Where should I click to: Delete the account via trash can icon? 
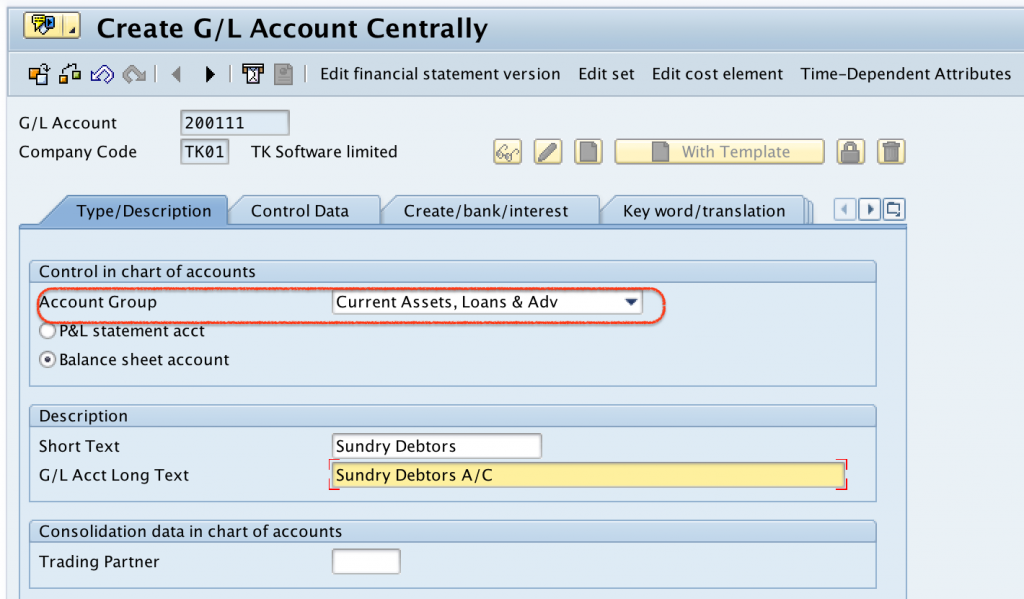click(890, 152)
